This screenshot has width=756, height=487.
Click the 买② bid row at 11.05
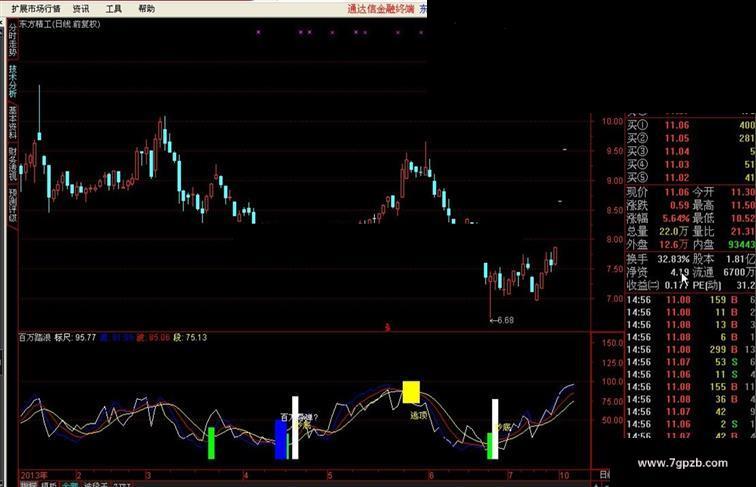[x=690, y=138]
